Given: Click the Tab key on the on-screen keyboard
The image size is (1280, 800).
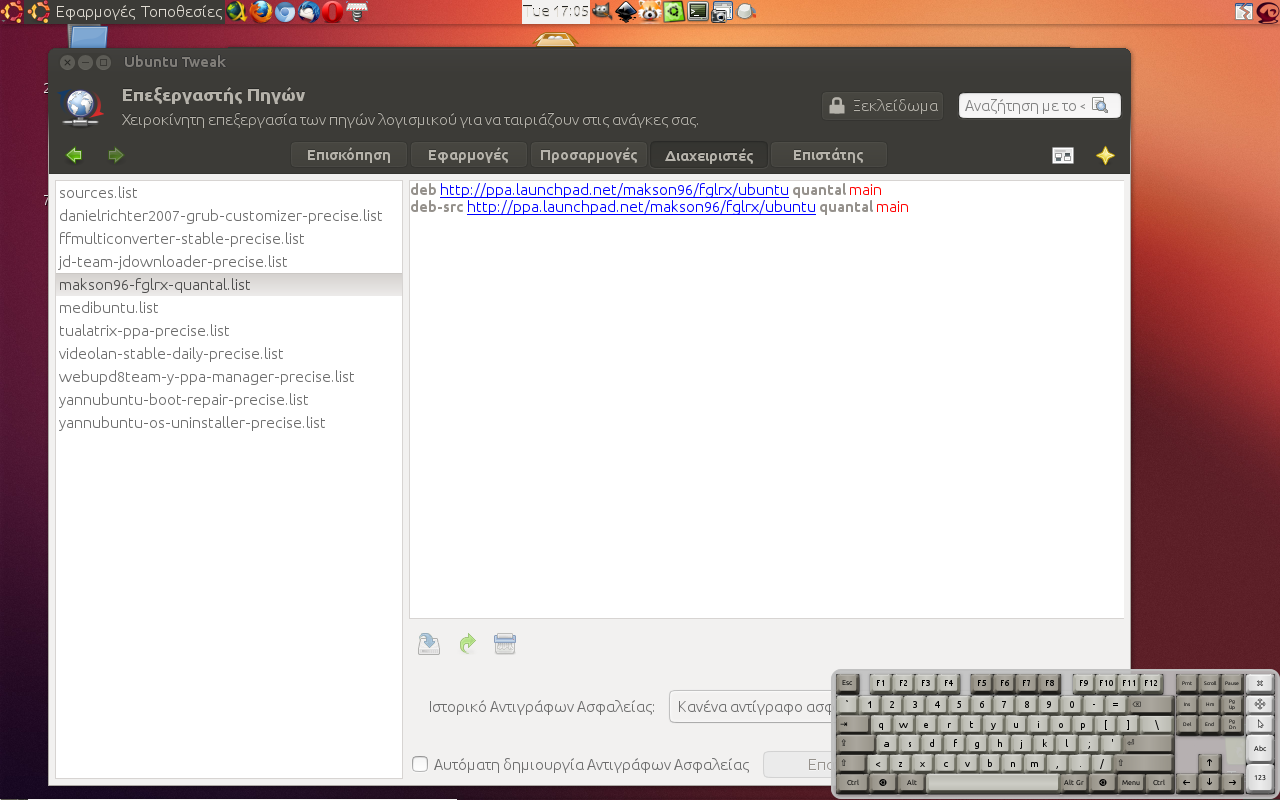Looking at the screenshot, I should (x=852, y=724).
